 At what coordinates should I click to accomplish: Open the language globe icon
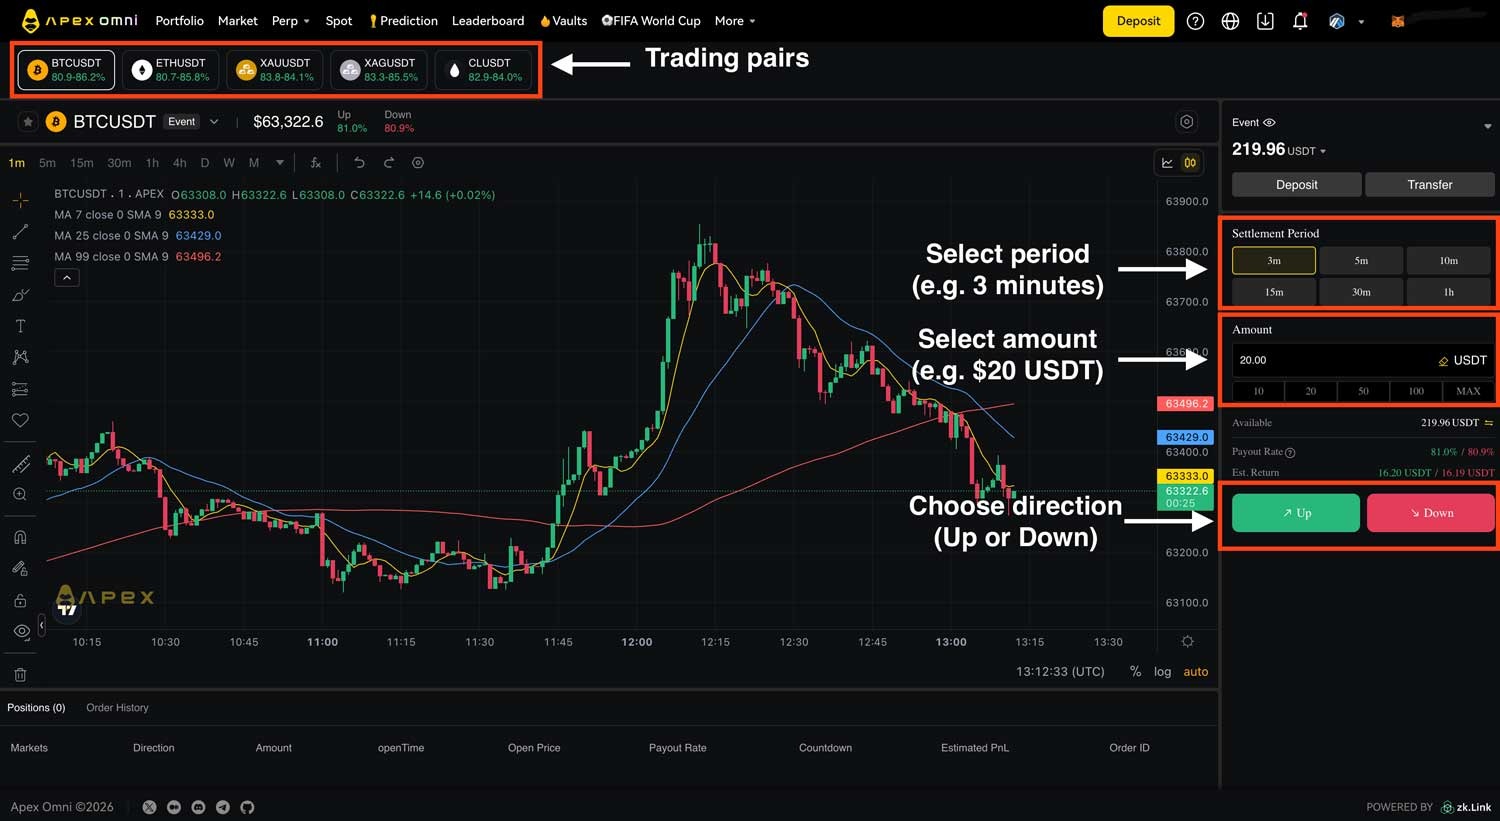pos(1230,21)
